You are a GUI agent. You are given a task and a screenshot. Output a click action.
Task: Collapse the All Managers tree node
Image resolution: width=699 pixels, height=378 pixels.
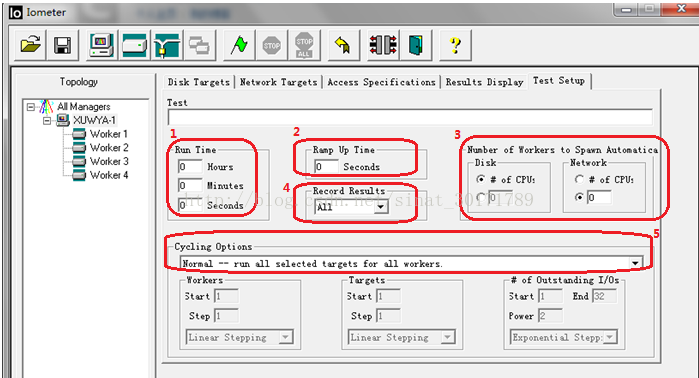30,107
